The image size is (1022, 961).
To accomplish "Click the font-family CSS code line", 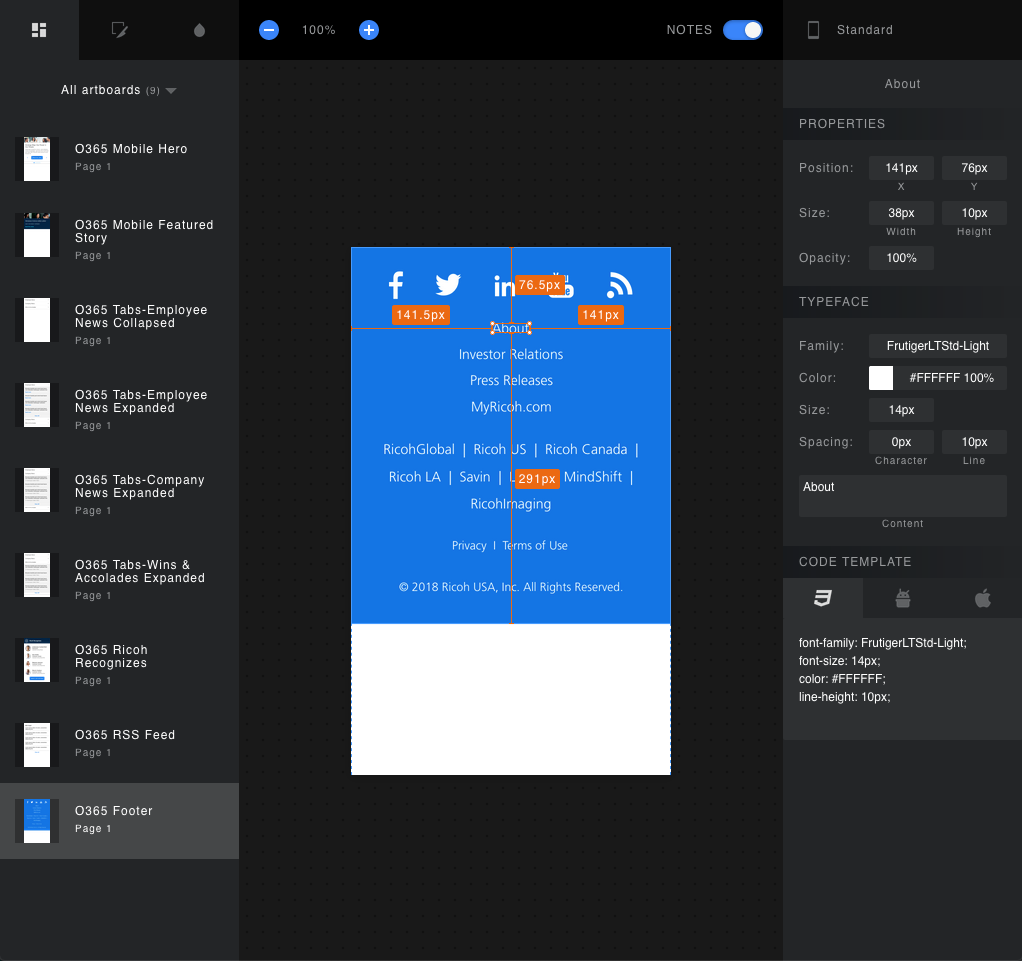I will [x=883, y=643].
